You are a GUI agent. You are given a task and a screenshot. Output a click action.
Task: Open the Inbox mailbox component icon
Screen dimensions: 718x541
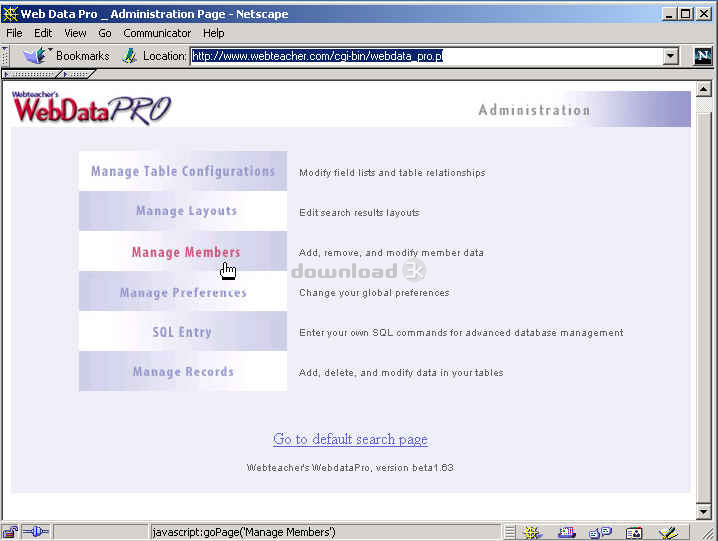click(x=567, y=532)
